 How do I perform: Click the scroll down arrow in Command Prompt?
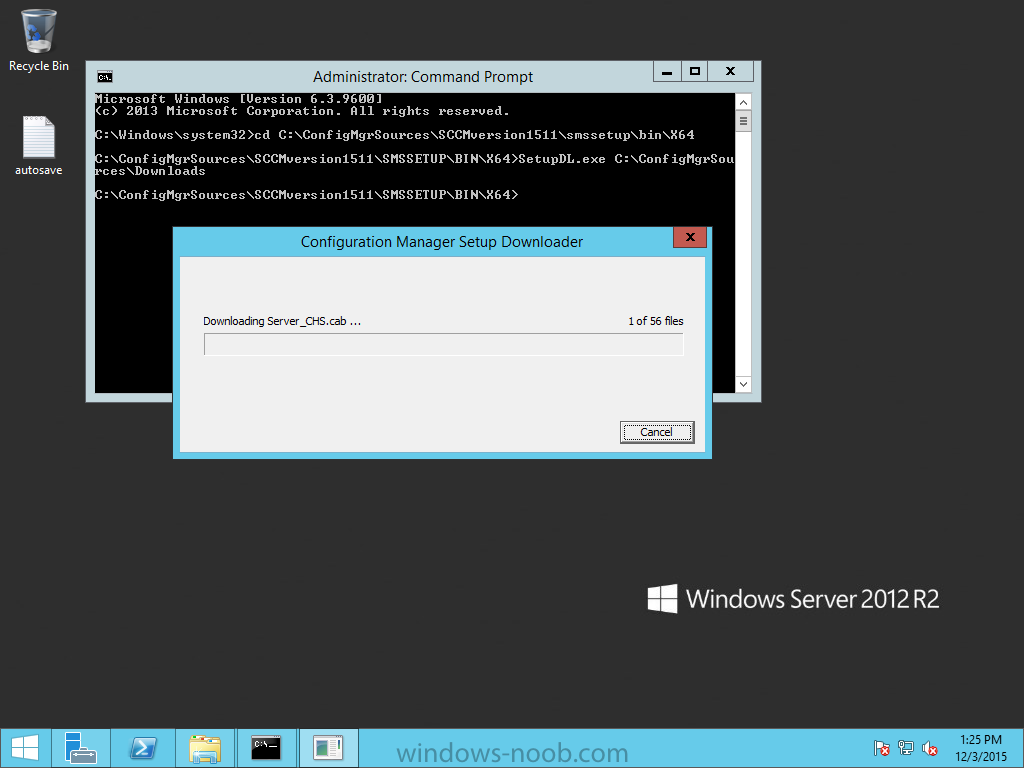pos(743,384)
